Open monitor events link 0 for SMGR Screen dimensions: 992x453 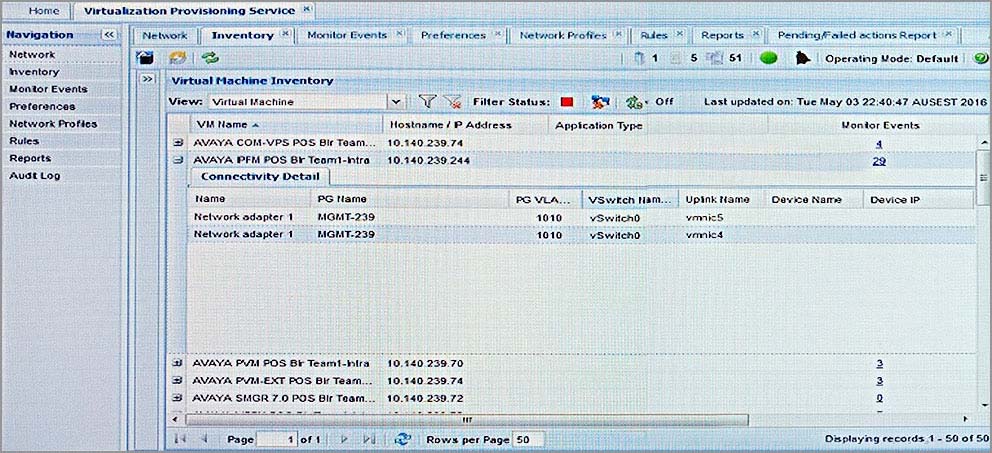click(879, 399)
